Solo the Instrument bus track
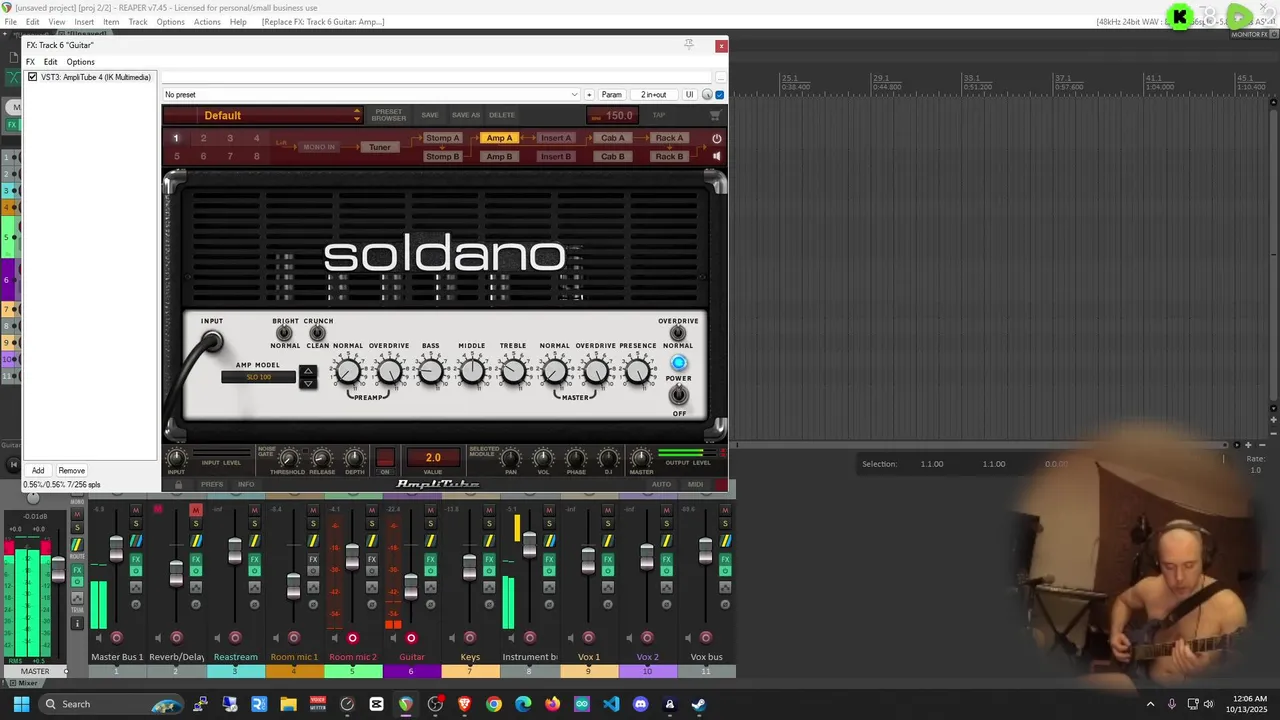This screenshot has width=1280, height=720. pyautogui.click(x=548, y=523)
